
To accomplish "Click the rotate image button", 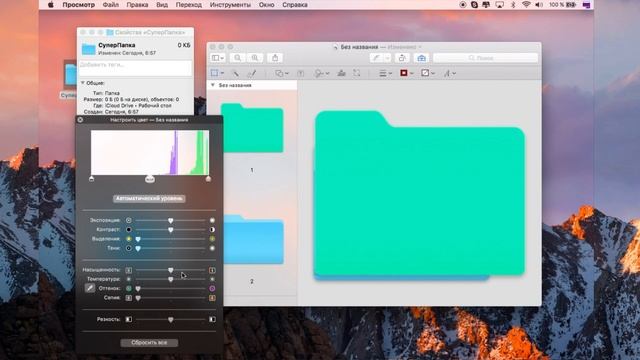I will click(x=402, y=58).
